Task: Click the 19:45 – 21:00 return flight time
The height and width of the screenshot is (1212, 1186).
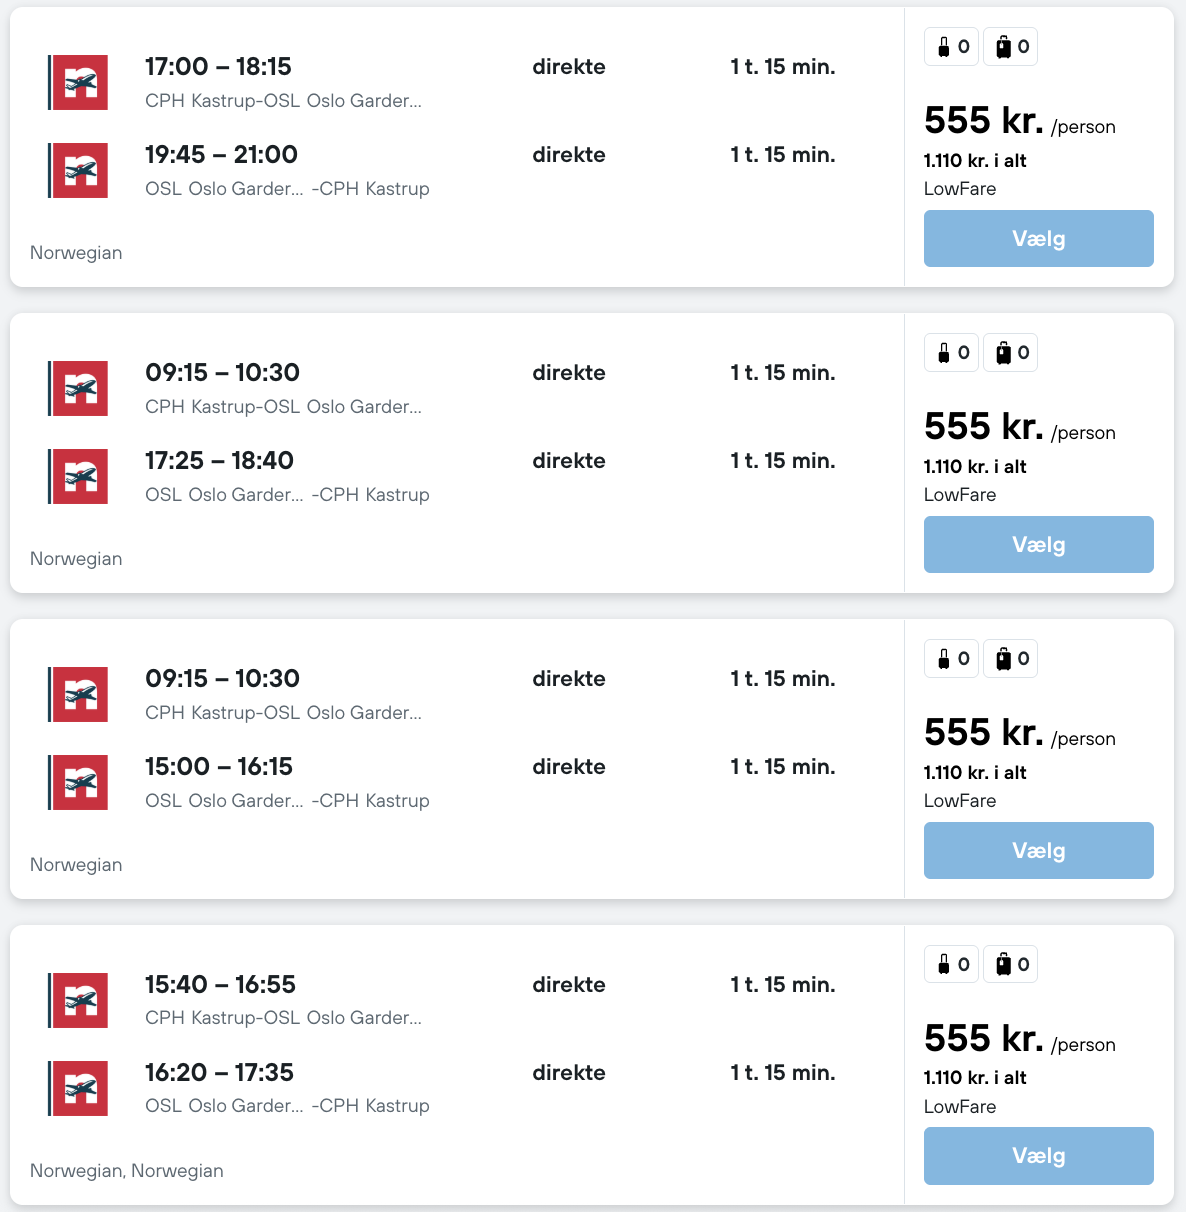Action: [221, 155]
